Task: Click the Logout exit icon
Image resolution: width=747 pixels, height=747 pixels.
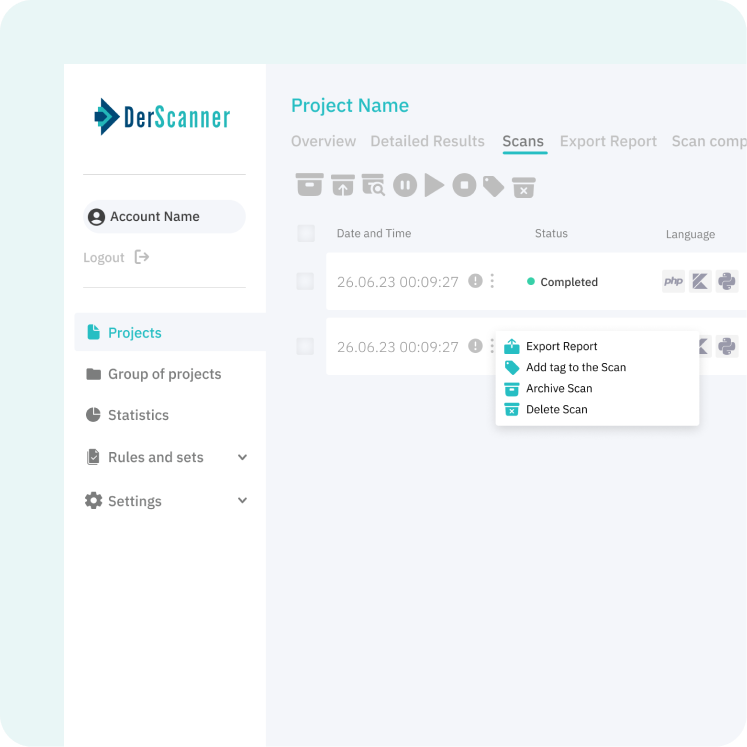Action: pos(142,257)
